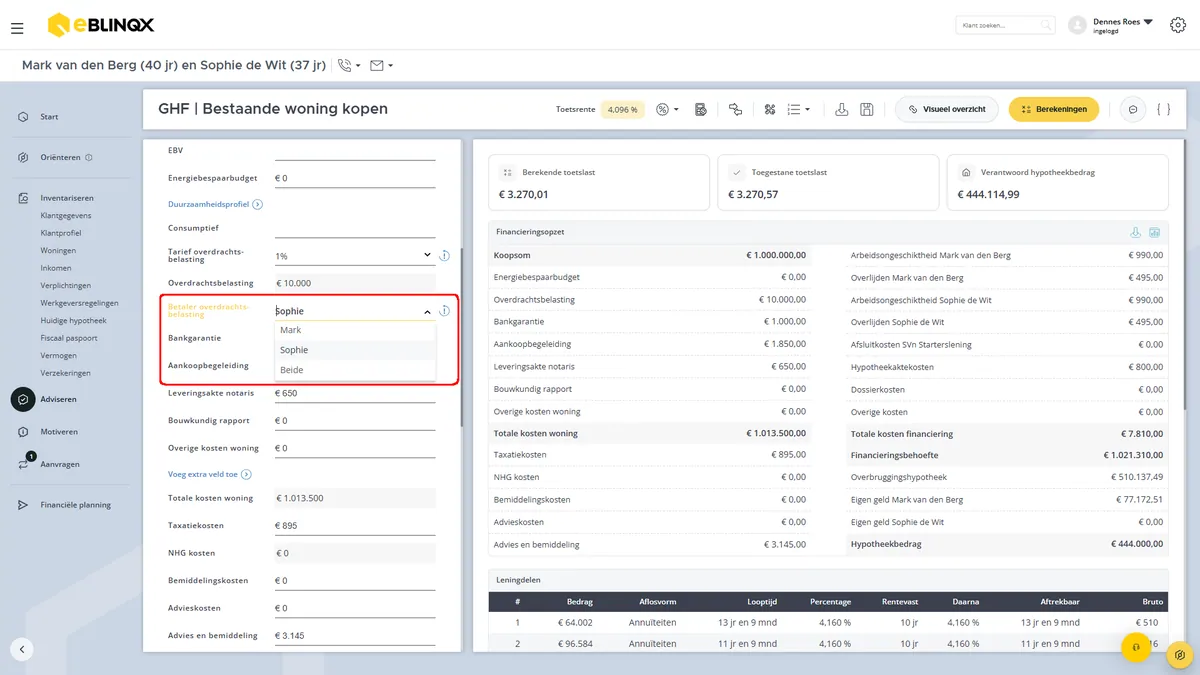Open Visueel overzicht
The height and width of the screenshot is (675, 1200).
point(947,109)
